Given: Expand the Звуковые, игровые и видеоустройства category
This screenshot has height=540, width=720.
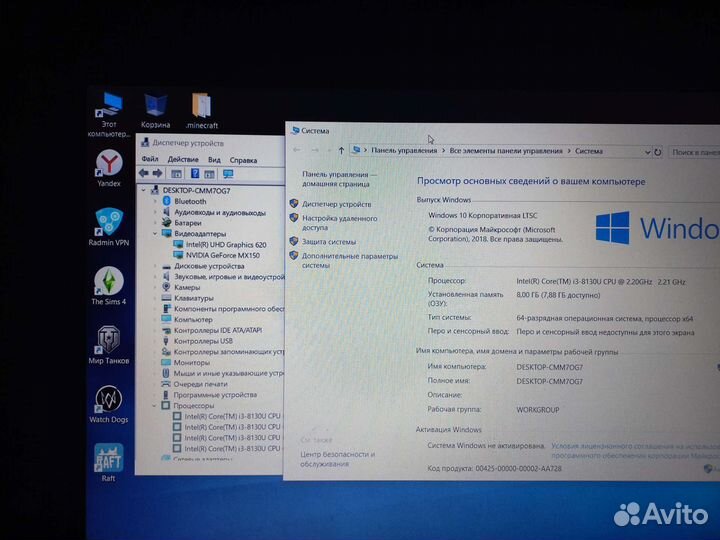Looking at the screenshot, I should 155,277.
